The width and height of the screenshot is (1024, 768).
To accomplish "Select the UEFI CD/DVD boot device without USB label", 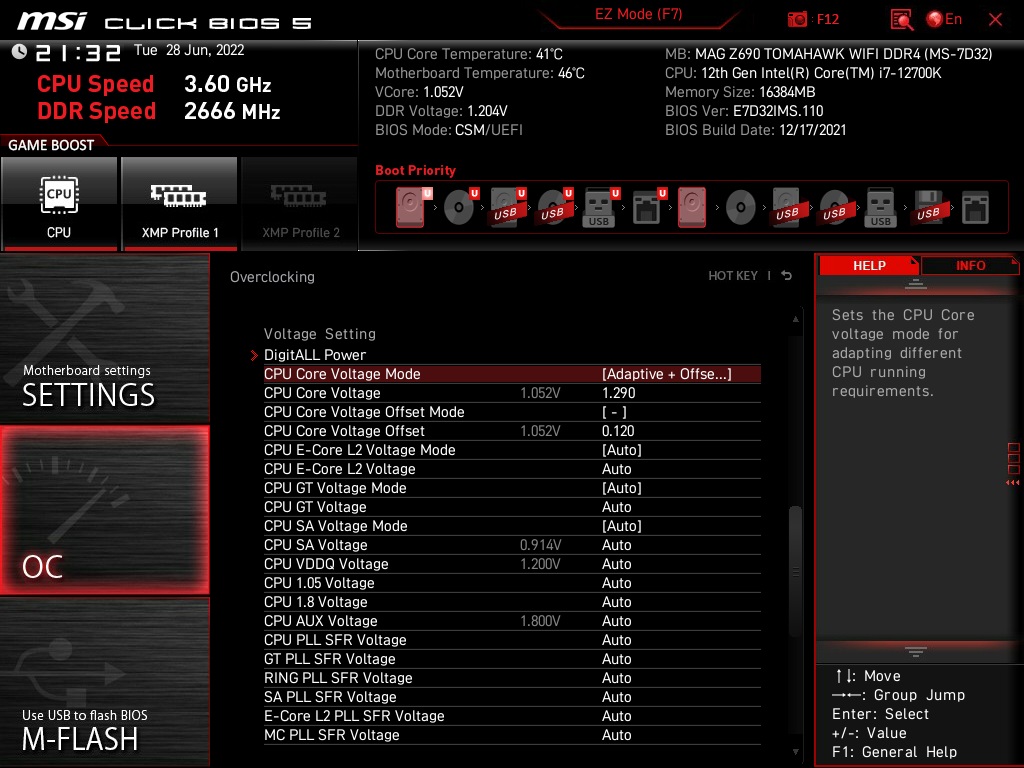I will coord(460,208).
